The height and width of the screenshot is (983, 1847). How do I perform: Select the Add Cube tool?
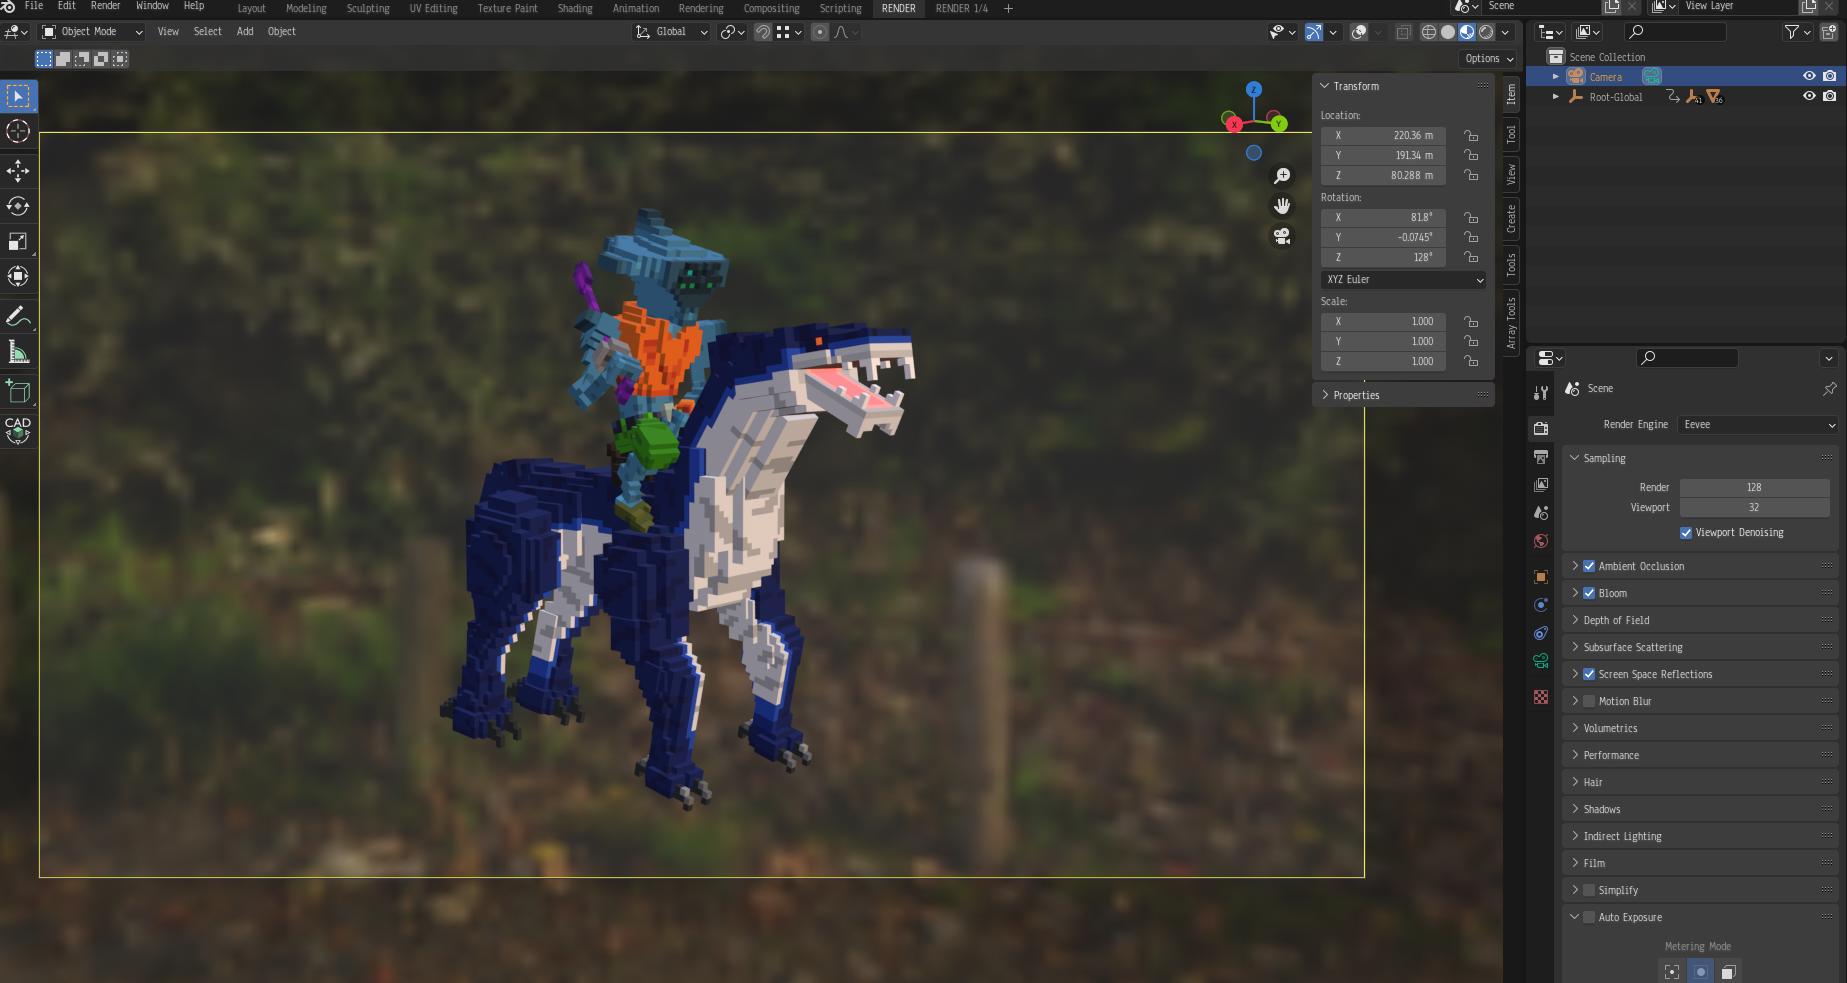[x=18, y=392]
